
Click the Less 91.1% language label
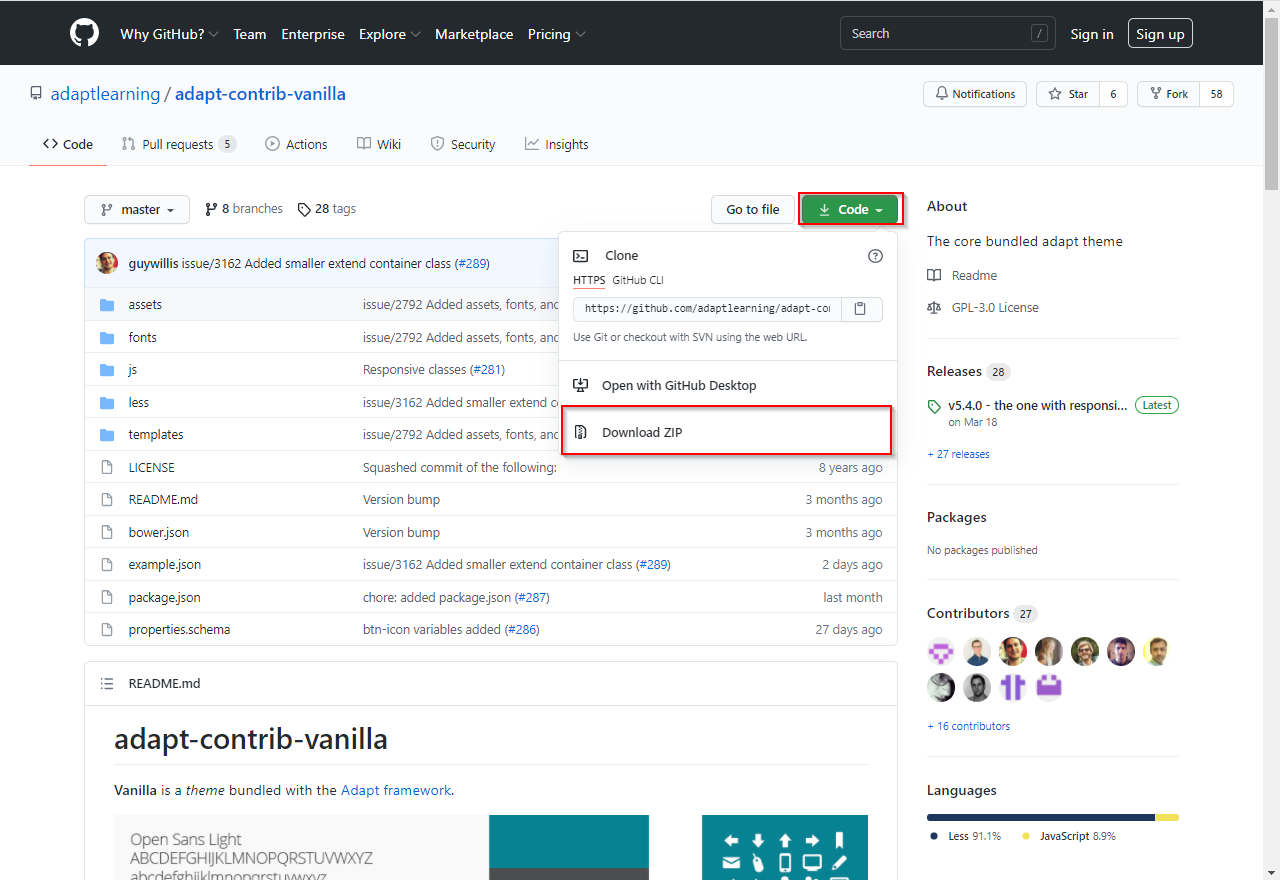(965, 836)
